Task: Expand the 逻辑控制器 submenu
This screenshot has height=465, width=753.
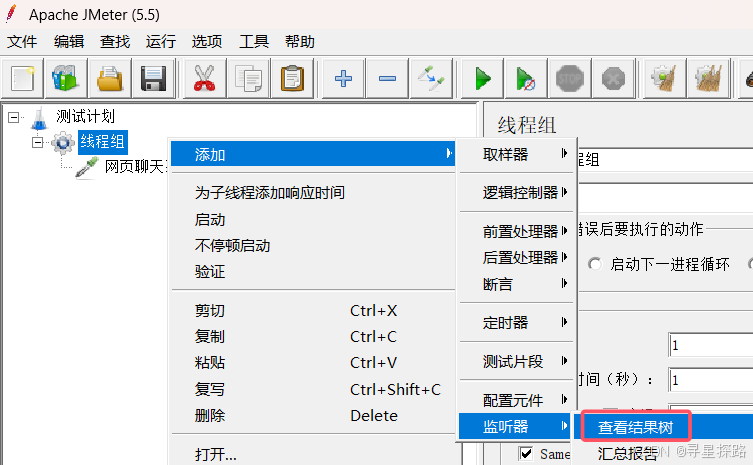Action: (516, 193)
